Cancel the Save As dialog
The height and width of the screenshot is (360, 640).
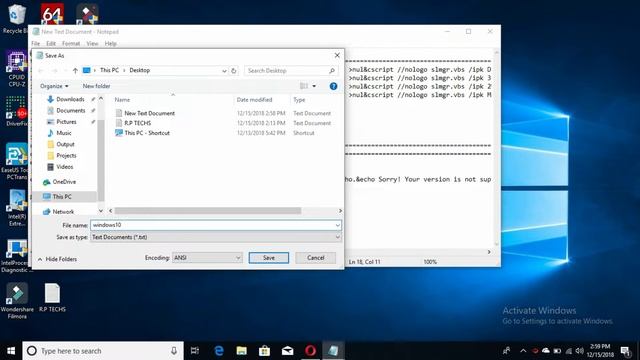coord(316,258)
